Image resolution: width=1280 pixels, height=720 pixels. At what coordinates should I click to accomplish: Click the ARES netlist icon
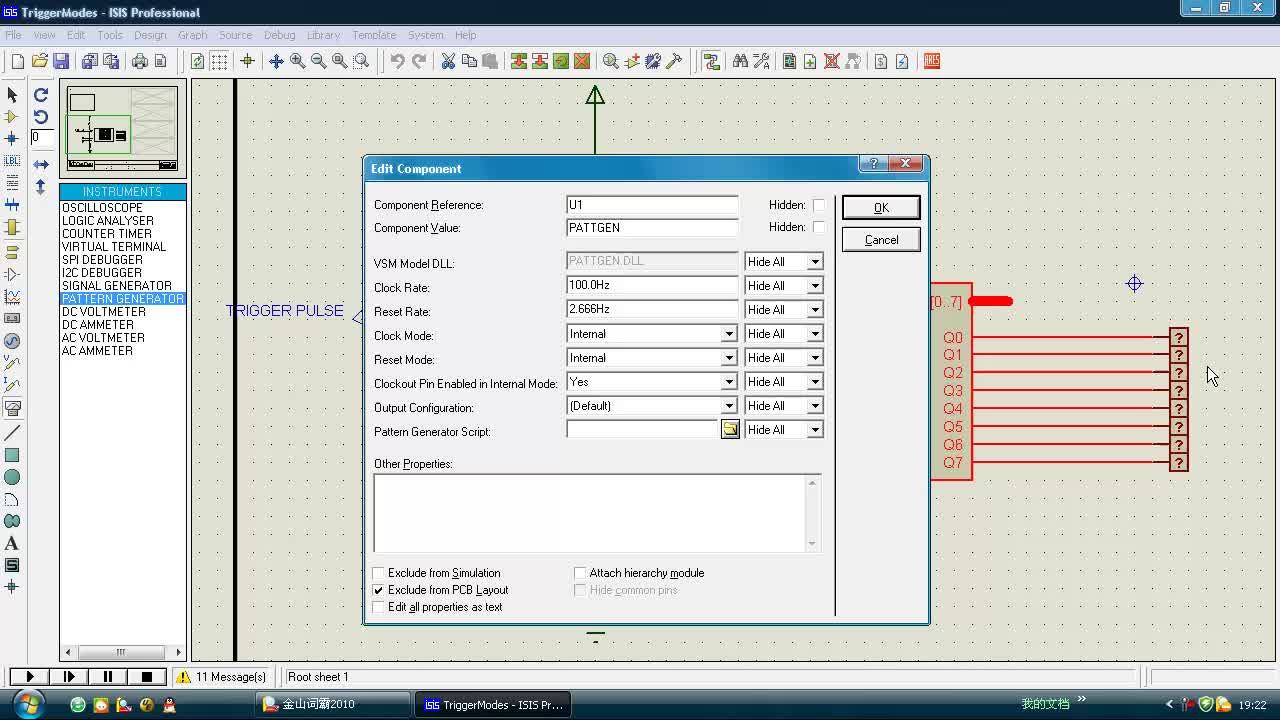932,61
